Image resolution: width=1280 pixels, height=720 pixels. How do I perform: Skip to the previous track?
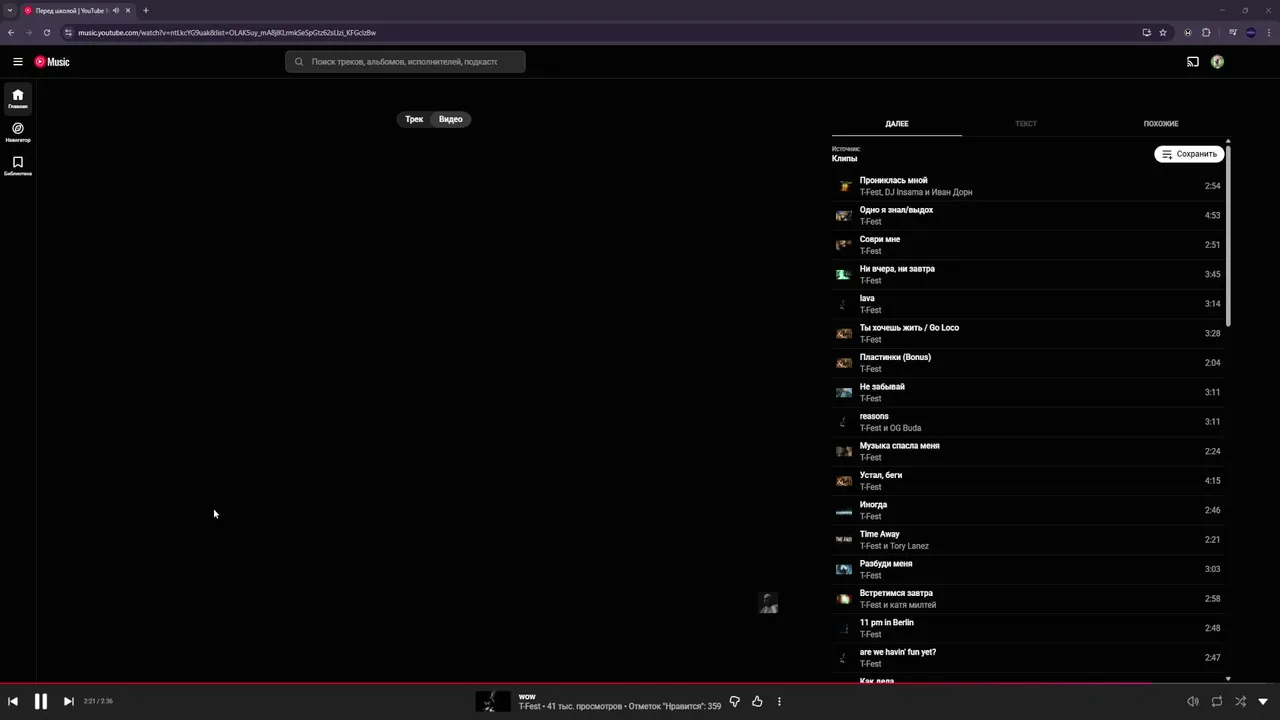click(13, 702)
